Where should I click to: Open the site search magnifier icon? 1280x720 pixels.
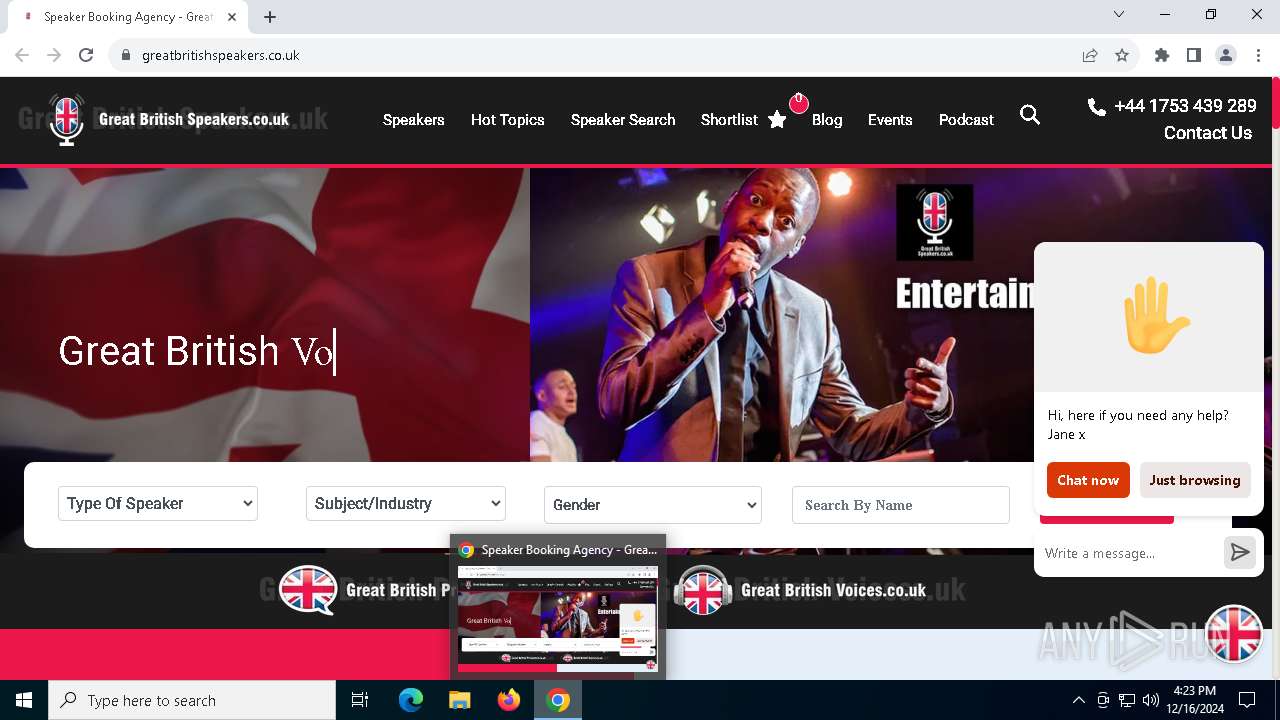click(x=1030, y=116)
